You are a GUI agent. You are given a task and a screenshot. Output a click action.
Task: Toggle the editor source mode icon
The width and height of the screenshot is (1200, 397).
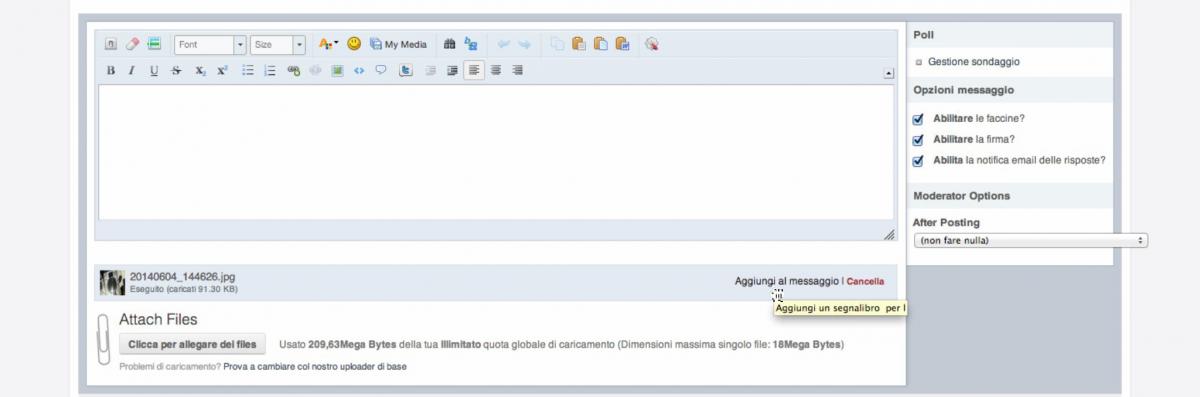110,44
